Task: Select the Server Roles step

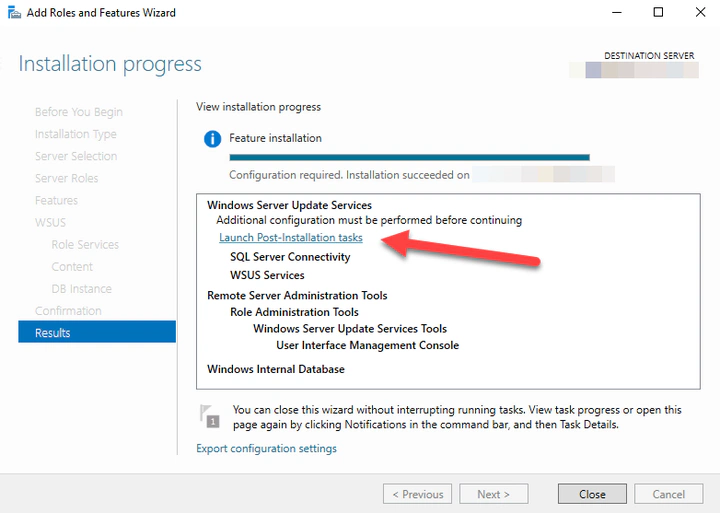Action: tap(67, 179)
